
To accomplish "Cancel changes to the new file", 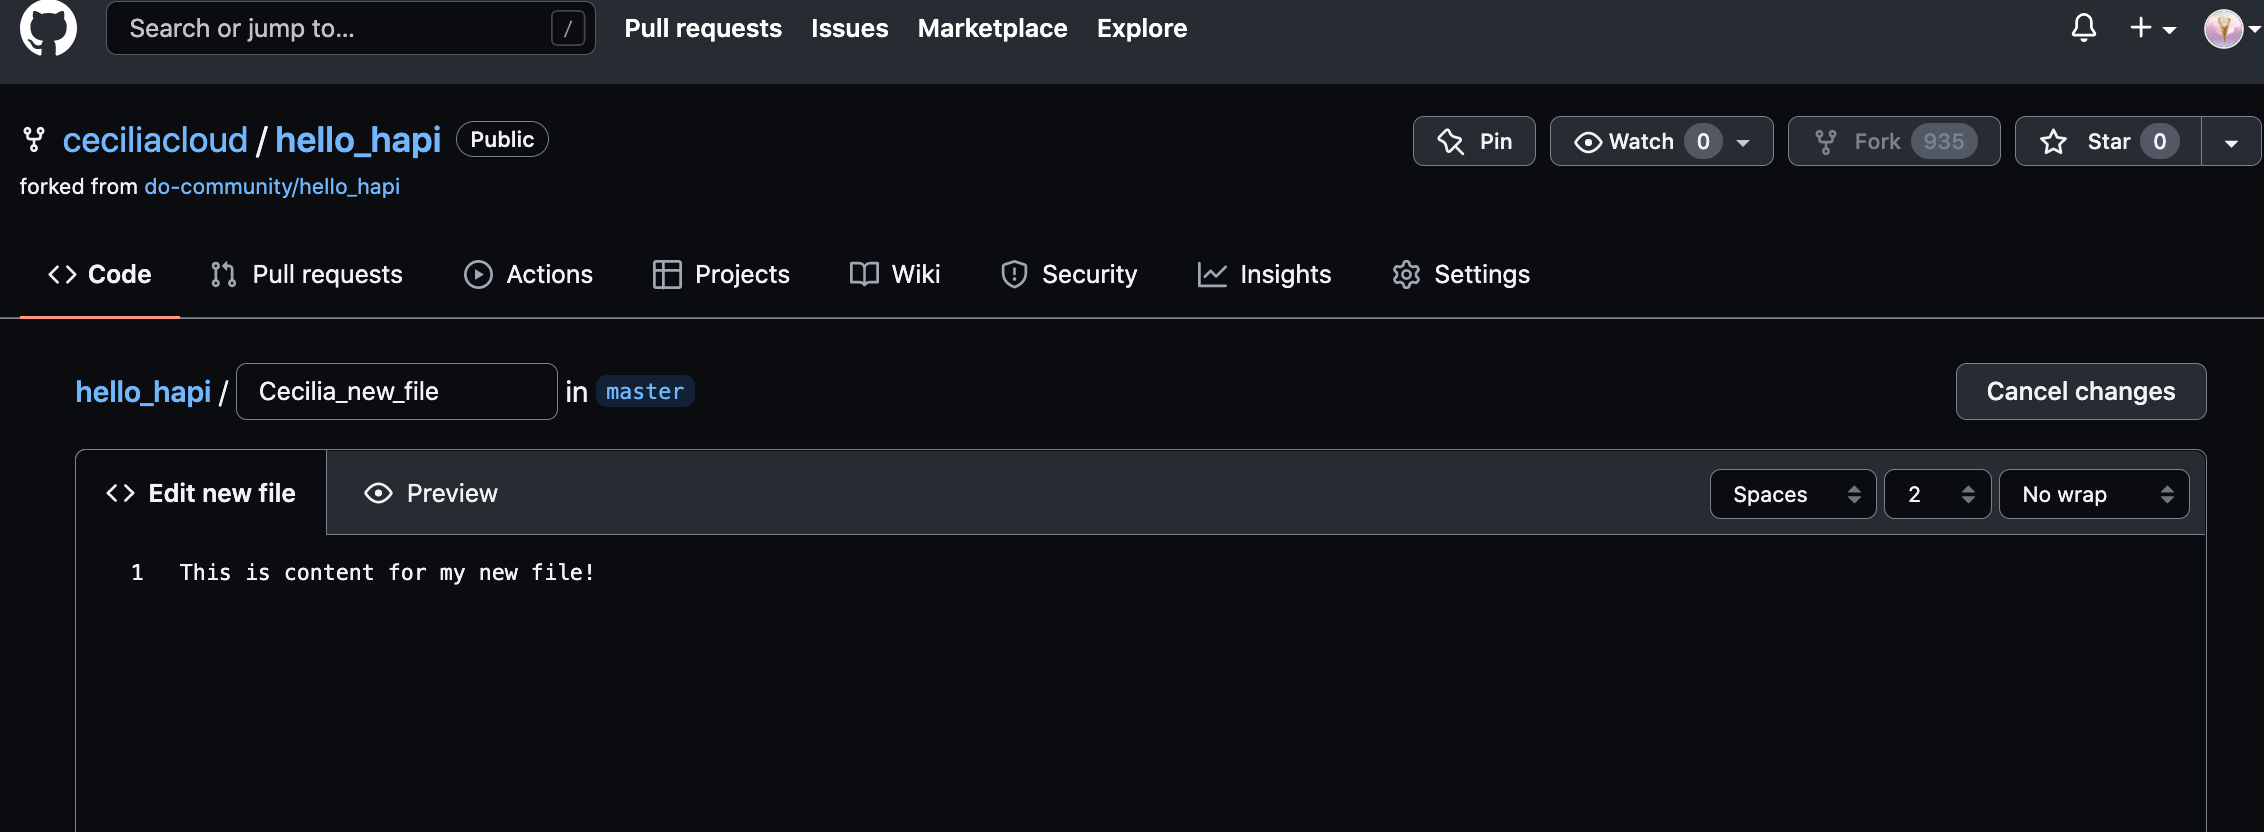I will pos(2080,391).
